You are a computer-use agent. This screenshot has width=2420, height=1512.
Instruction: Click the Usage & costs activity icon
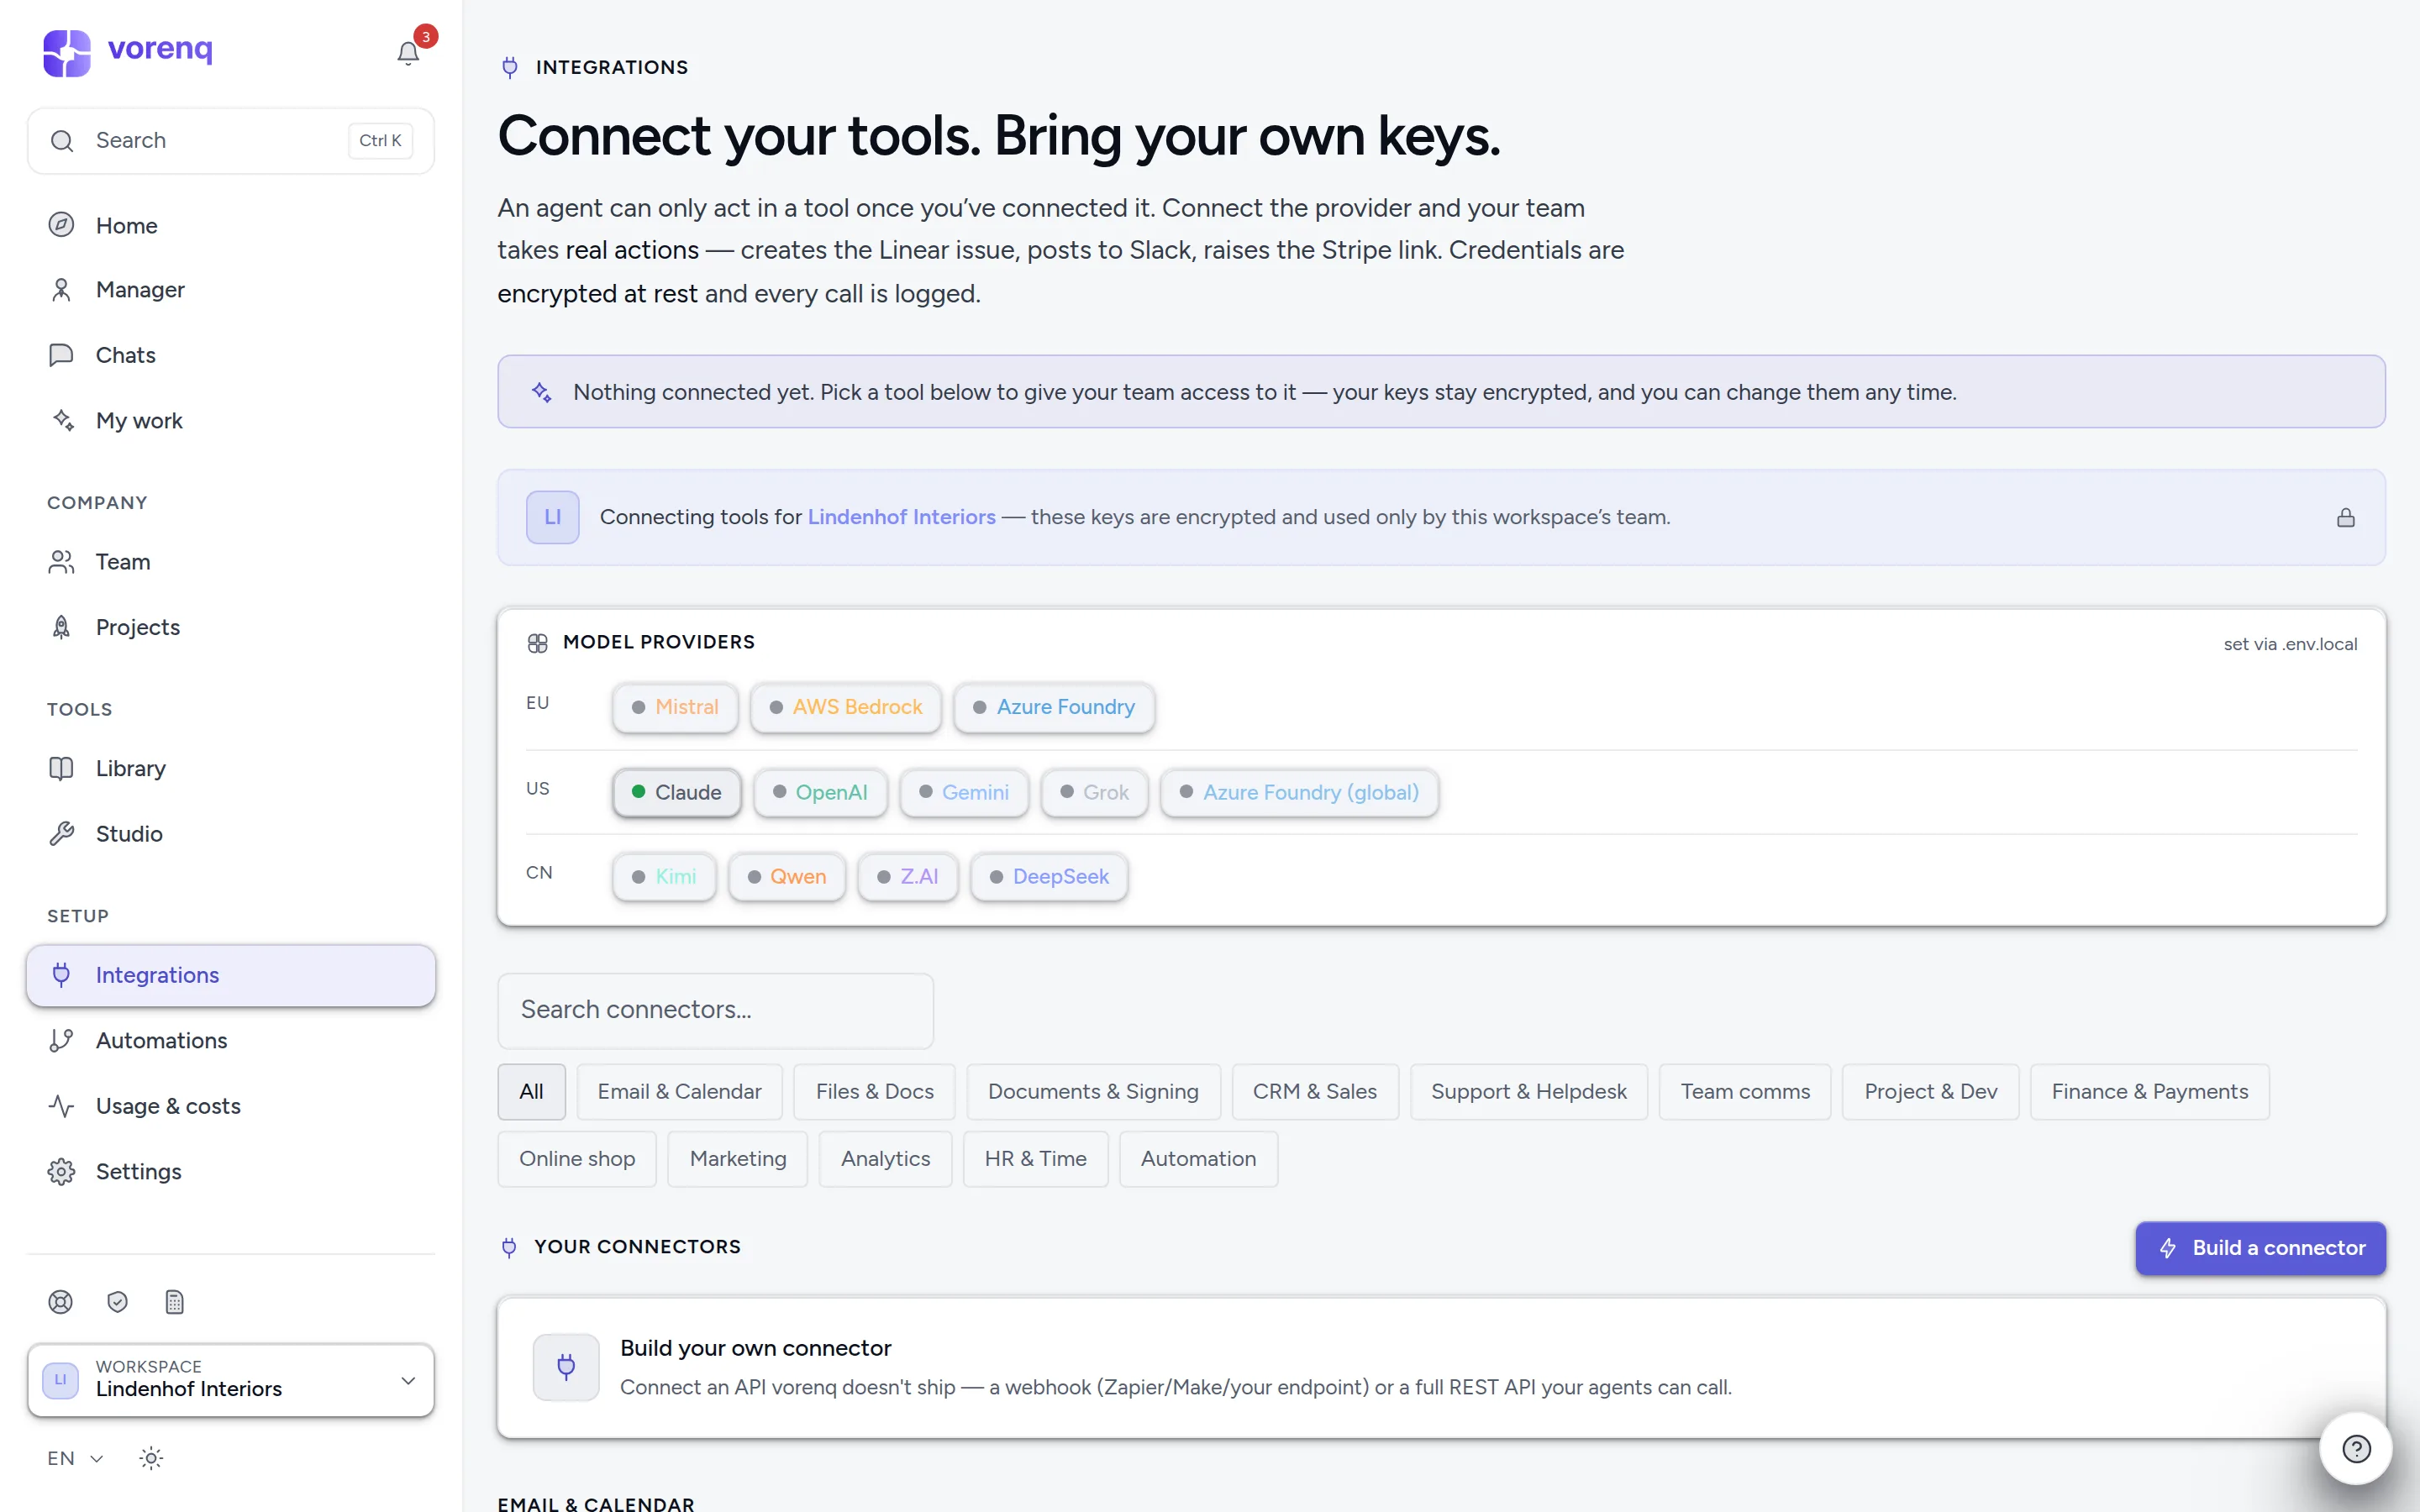pyautogui.click(x=61, y=1106)
